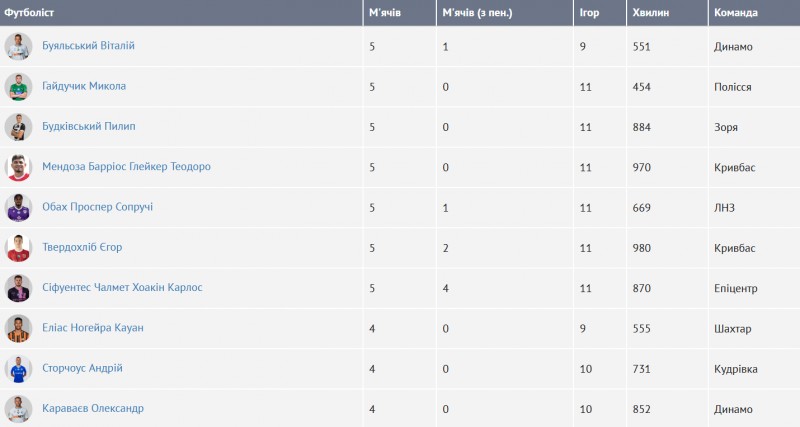This screenshot has width=800, height=427.
Task: Click Гайдучик Микола's avatar photo
Action: pyautogui.click(x=18, y=87)
